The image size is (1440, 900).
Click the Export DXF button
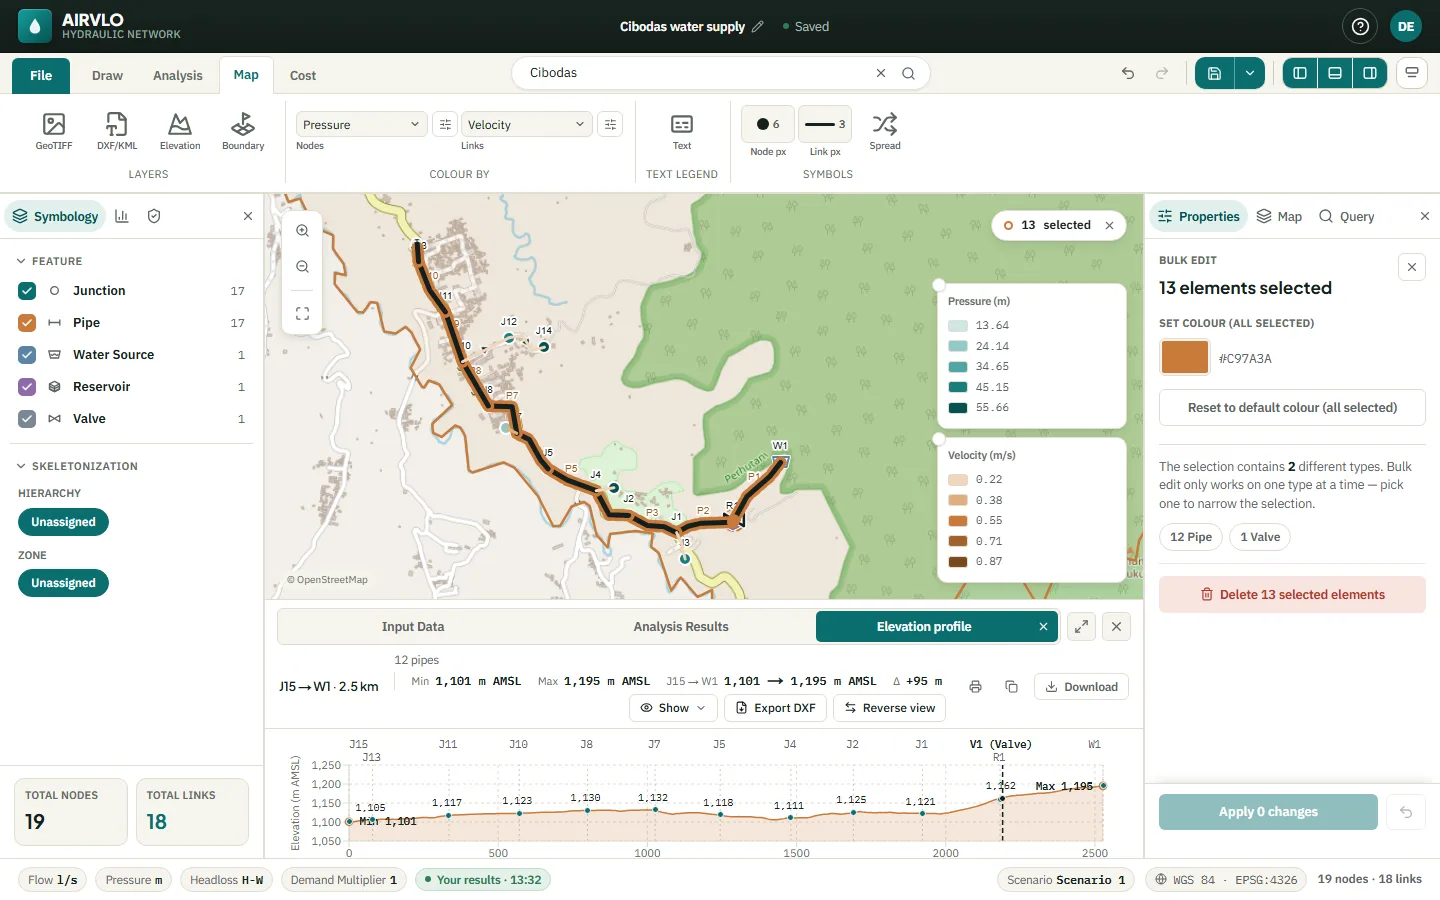click(775, 708)
